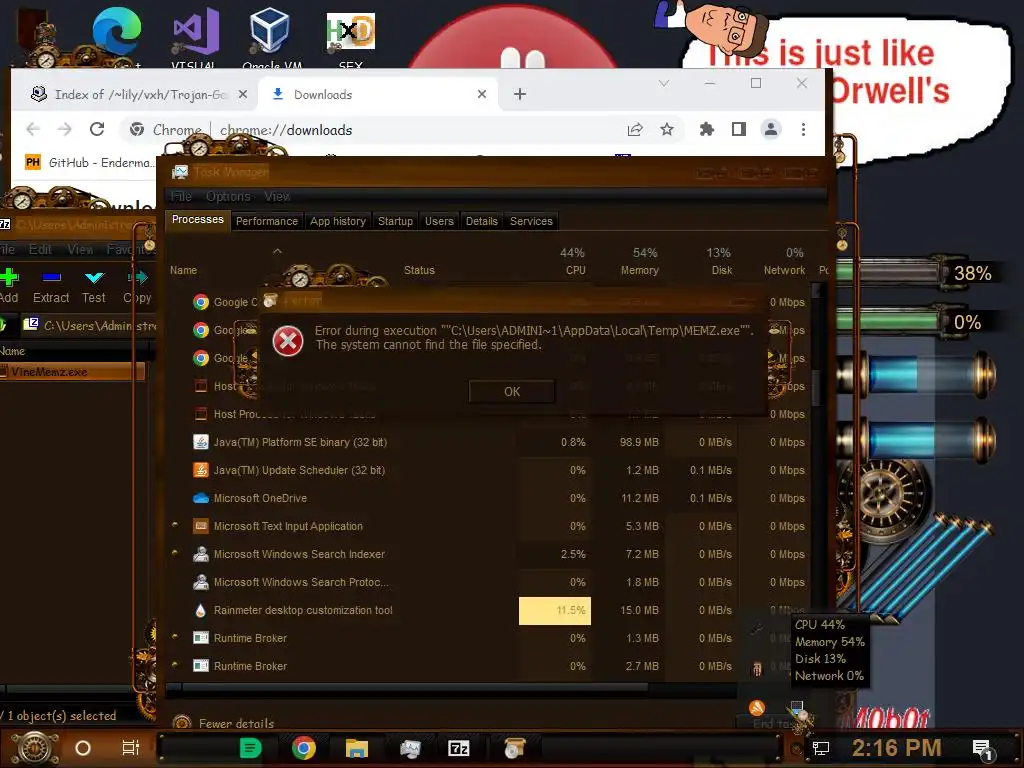Open the Users tab in Task Manager

[439, 221]
